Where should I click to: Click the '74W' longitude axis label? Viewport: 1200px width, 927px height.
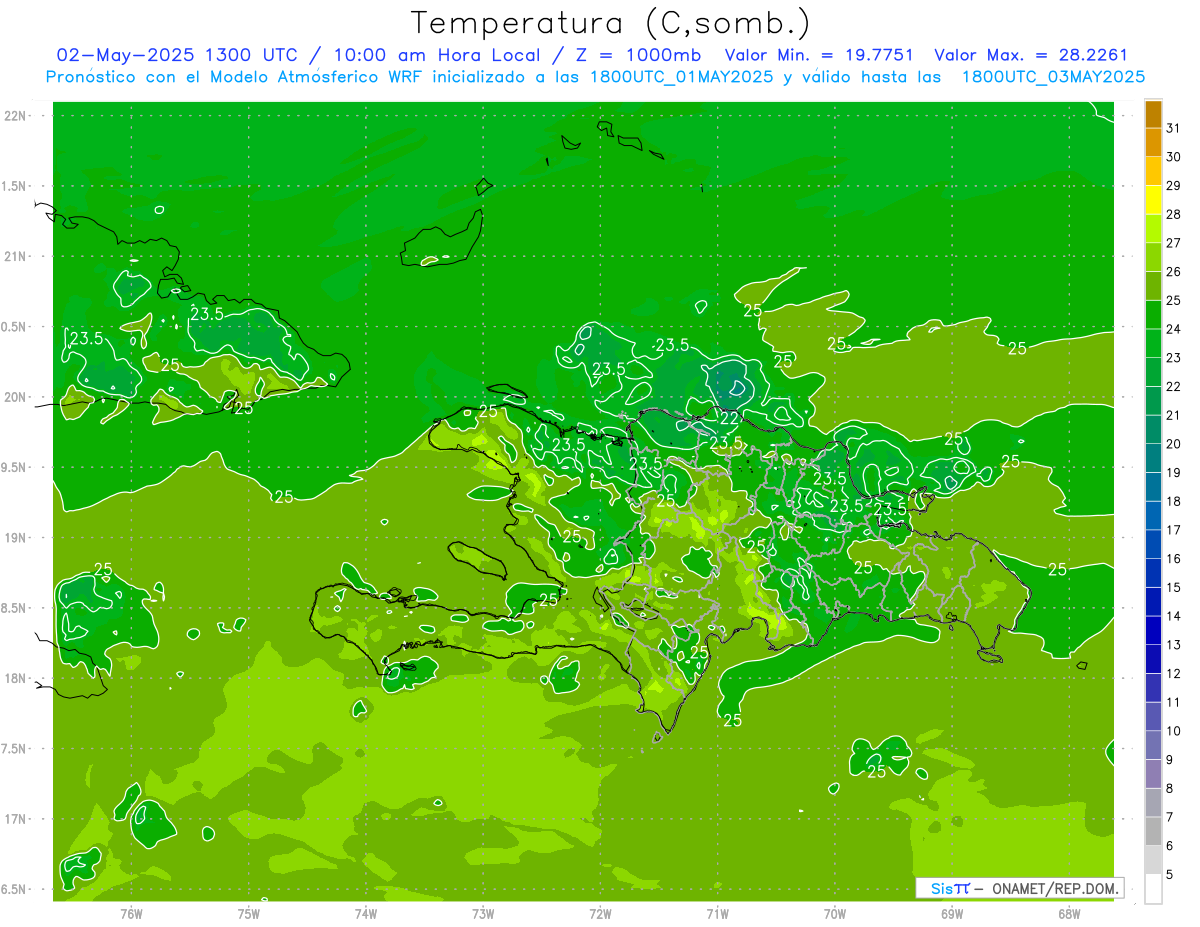[x=366, y=913]
